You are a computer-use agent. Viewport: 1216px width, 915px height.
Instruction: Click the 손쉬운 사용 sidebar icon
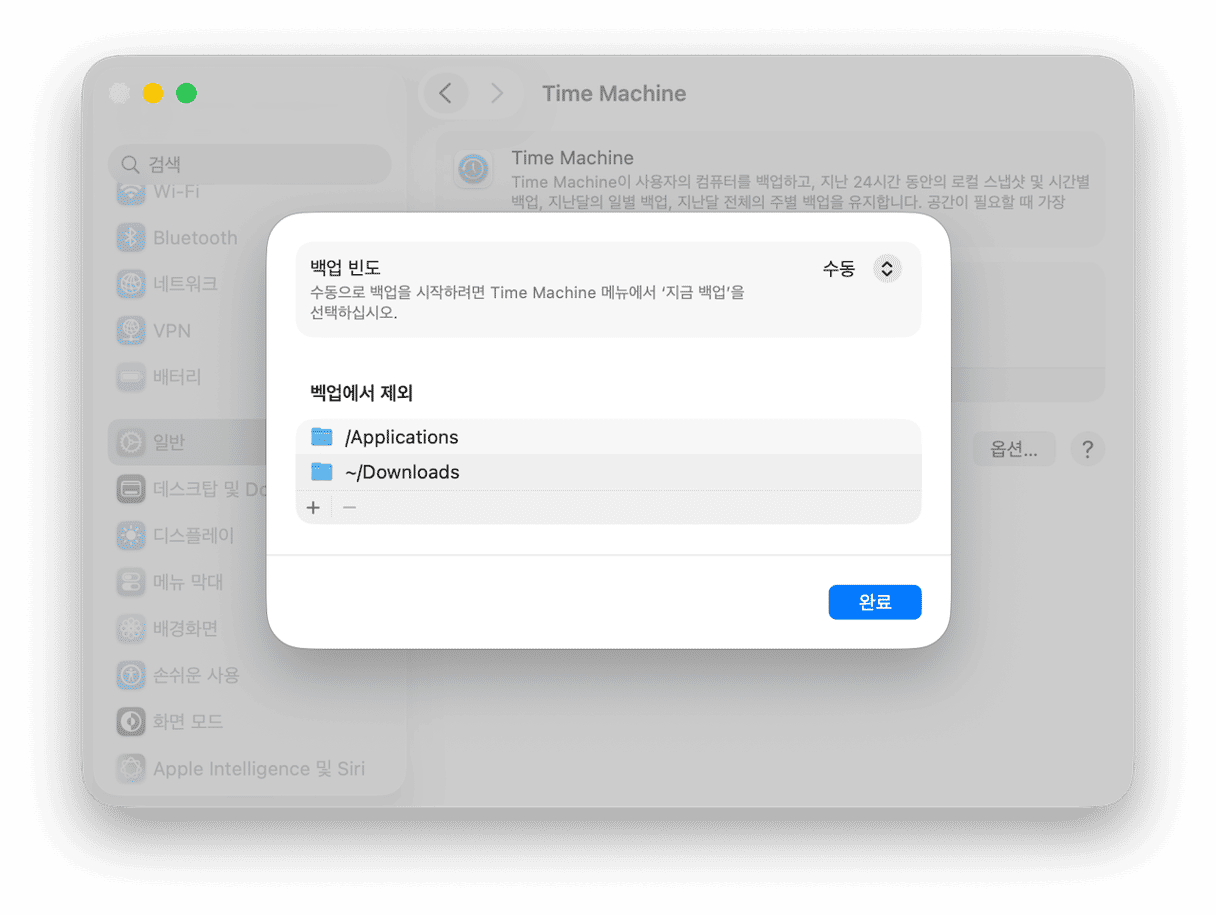tap(131, 674)
